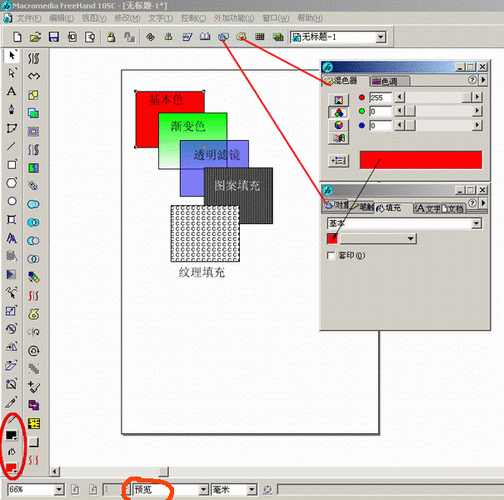
Task: Click the New document icon
Action: pyautogui.click(x=17, y=37)
